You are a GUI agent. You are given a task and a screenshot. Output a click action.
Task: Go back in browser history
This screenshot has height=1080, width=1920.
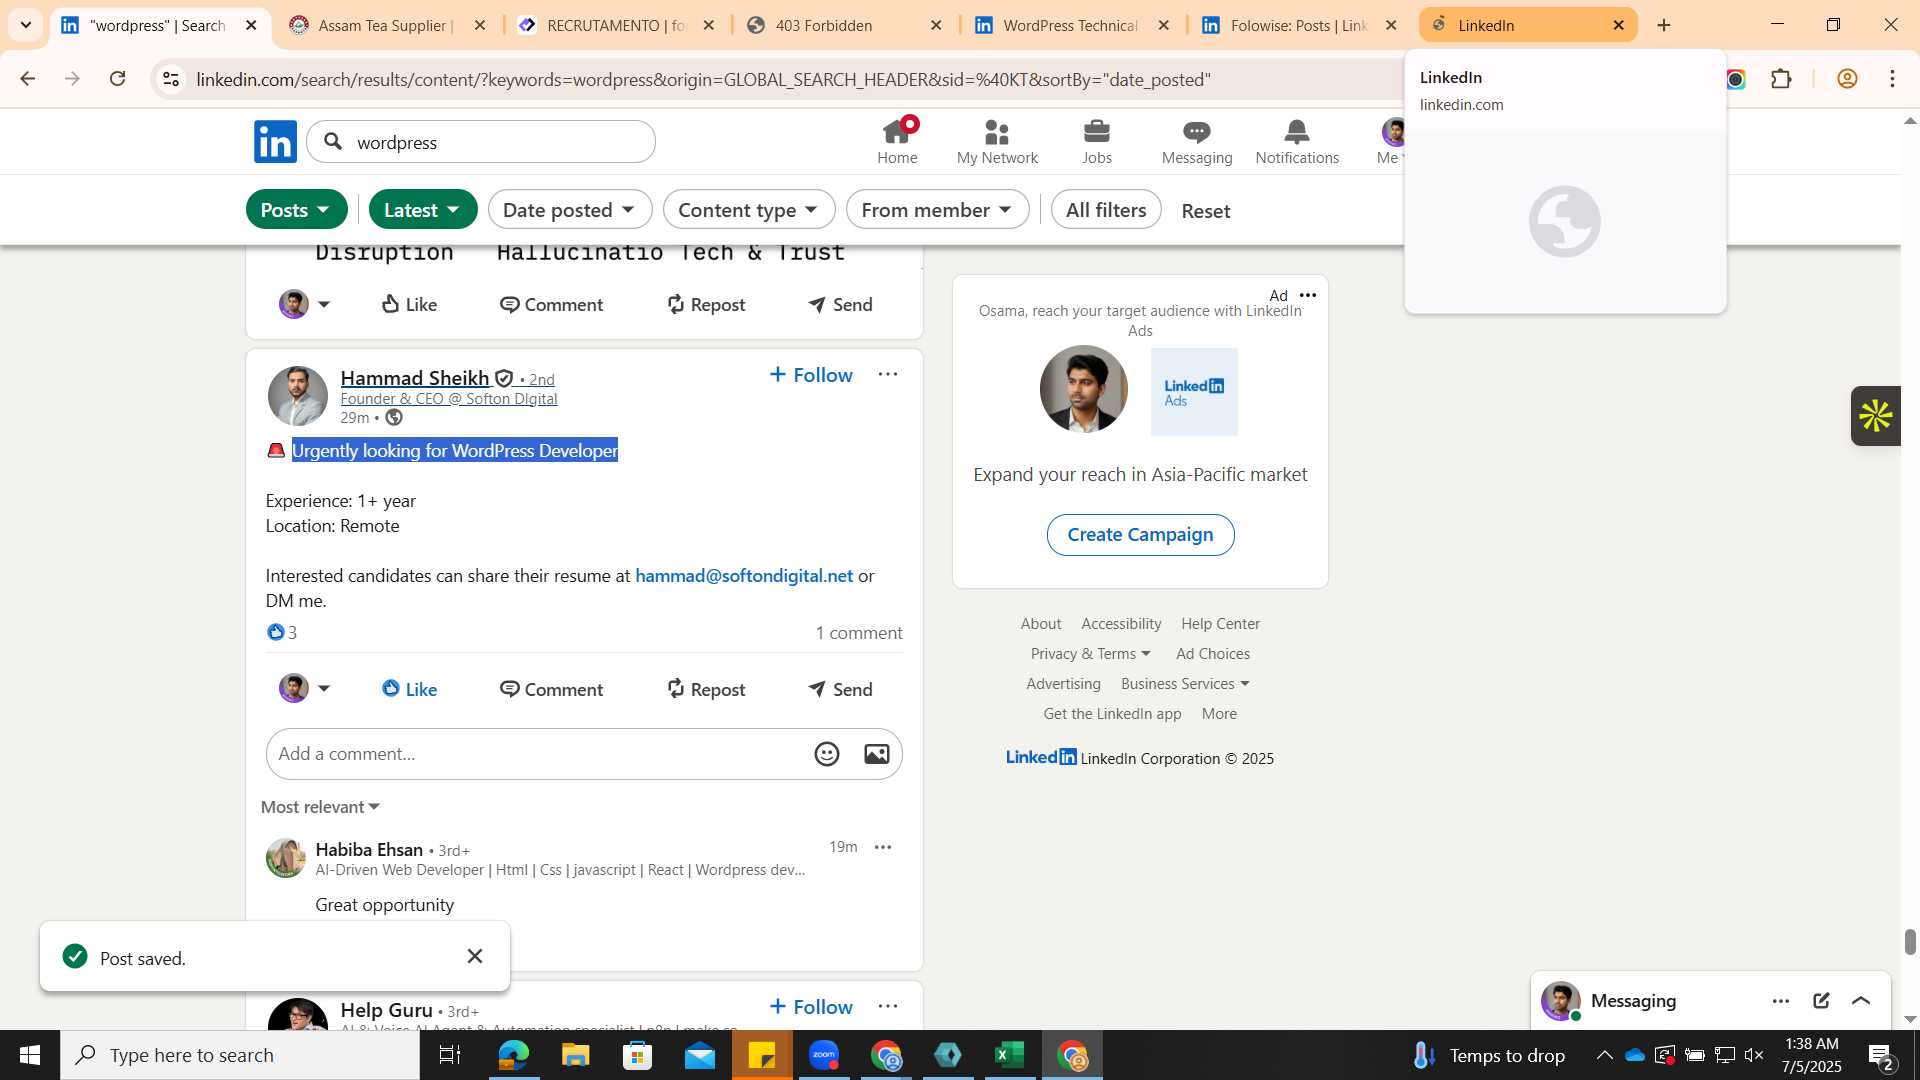[x=28, y=79]
